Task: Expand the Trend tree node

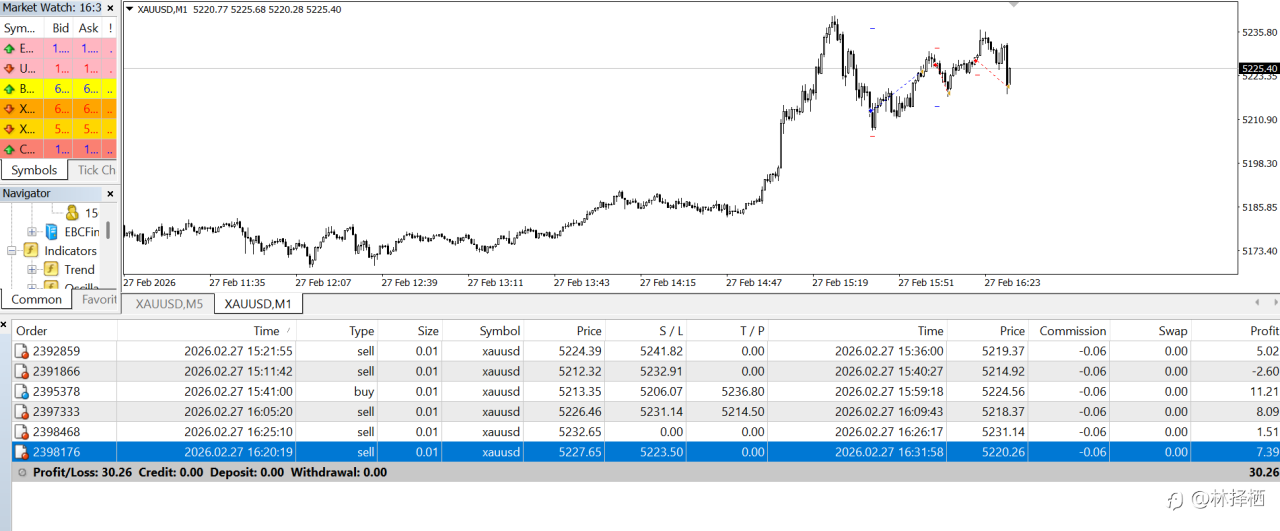Action: click(x=33, y=270)
